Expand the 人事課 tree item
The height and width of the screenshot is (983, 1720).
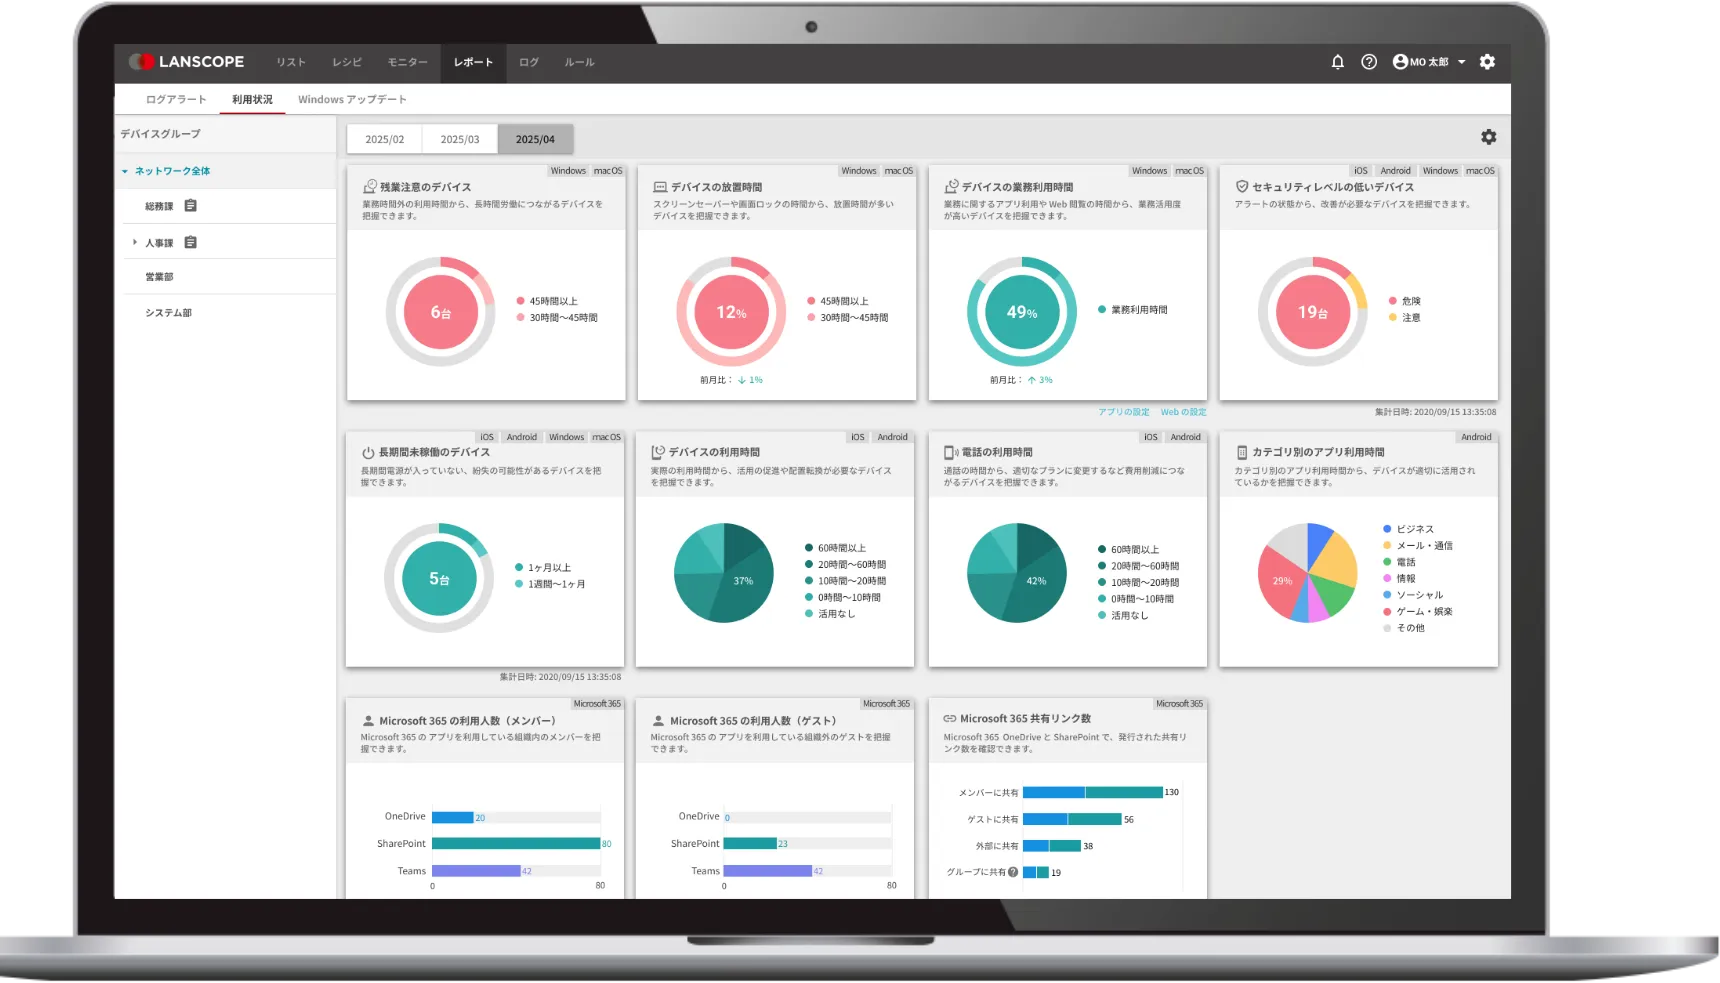tap(135, 241)
